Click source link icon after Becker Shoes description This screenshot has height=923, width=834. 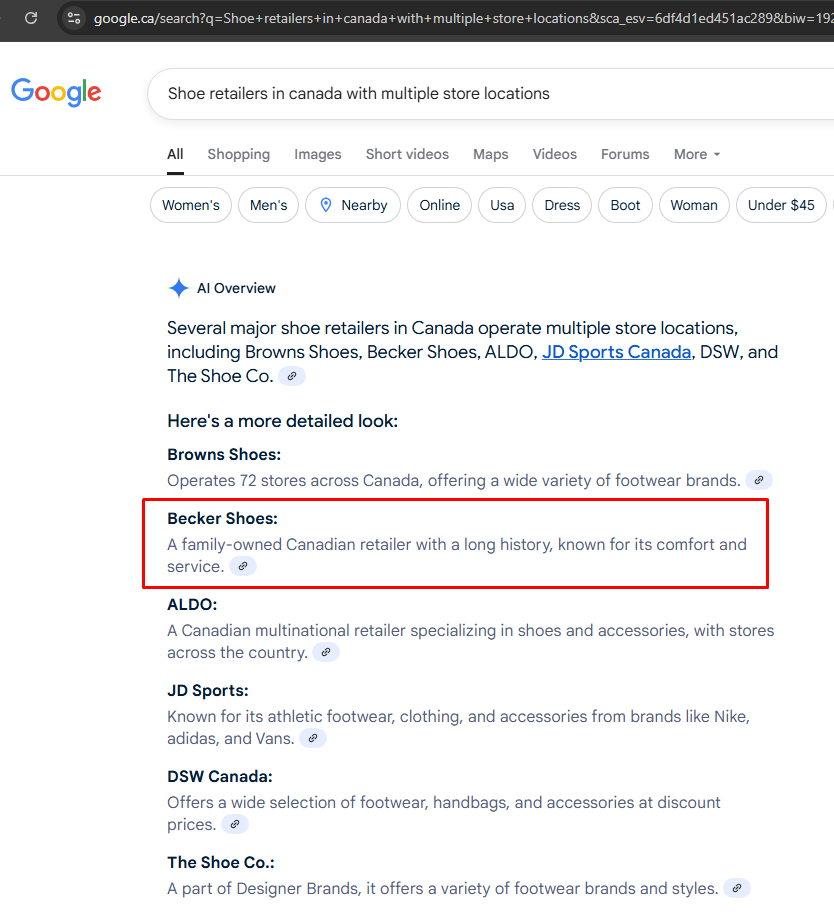pos(243,566)
